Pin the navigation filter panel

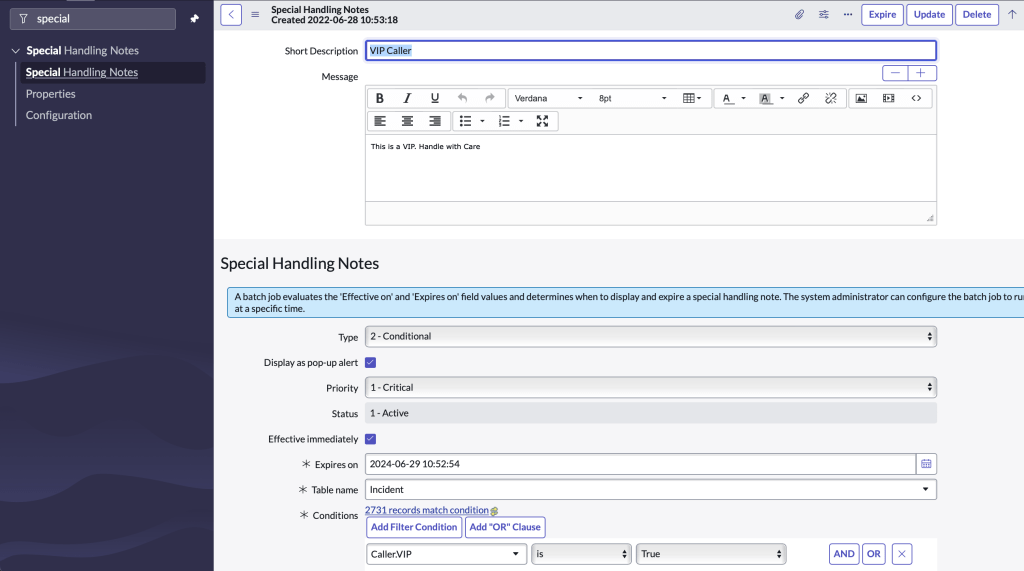coord(195,19)
